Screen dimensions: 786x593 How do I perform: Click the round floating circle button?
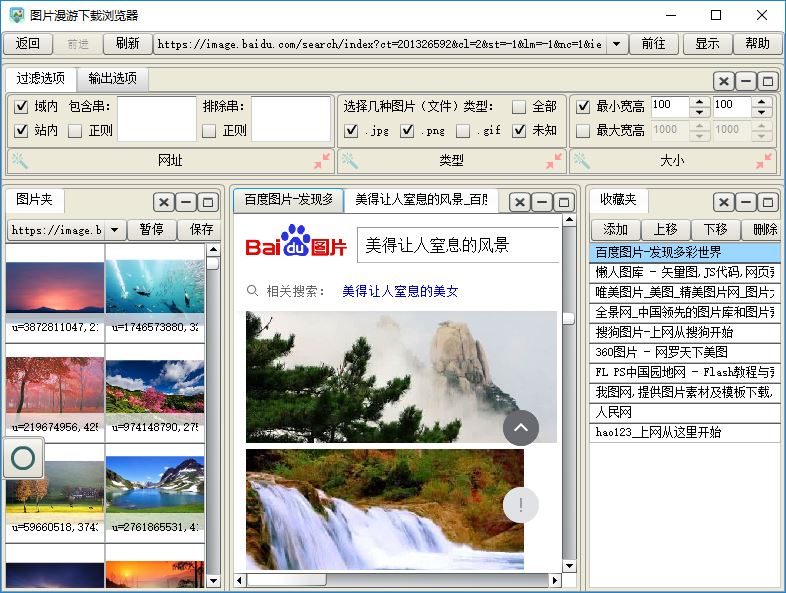coord(23,458)
